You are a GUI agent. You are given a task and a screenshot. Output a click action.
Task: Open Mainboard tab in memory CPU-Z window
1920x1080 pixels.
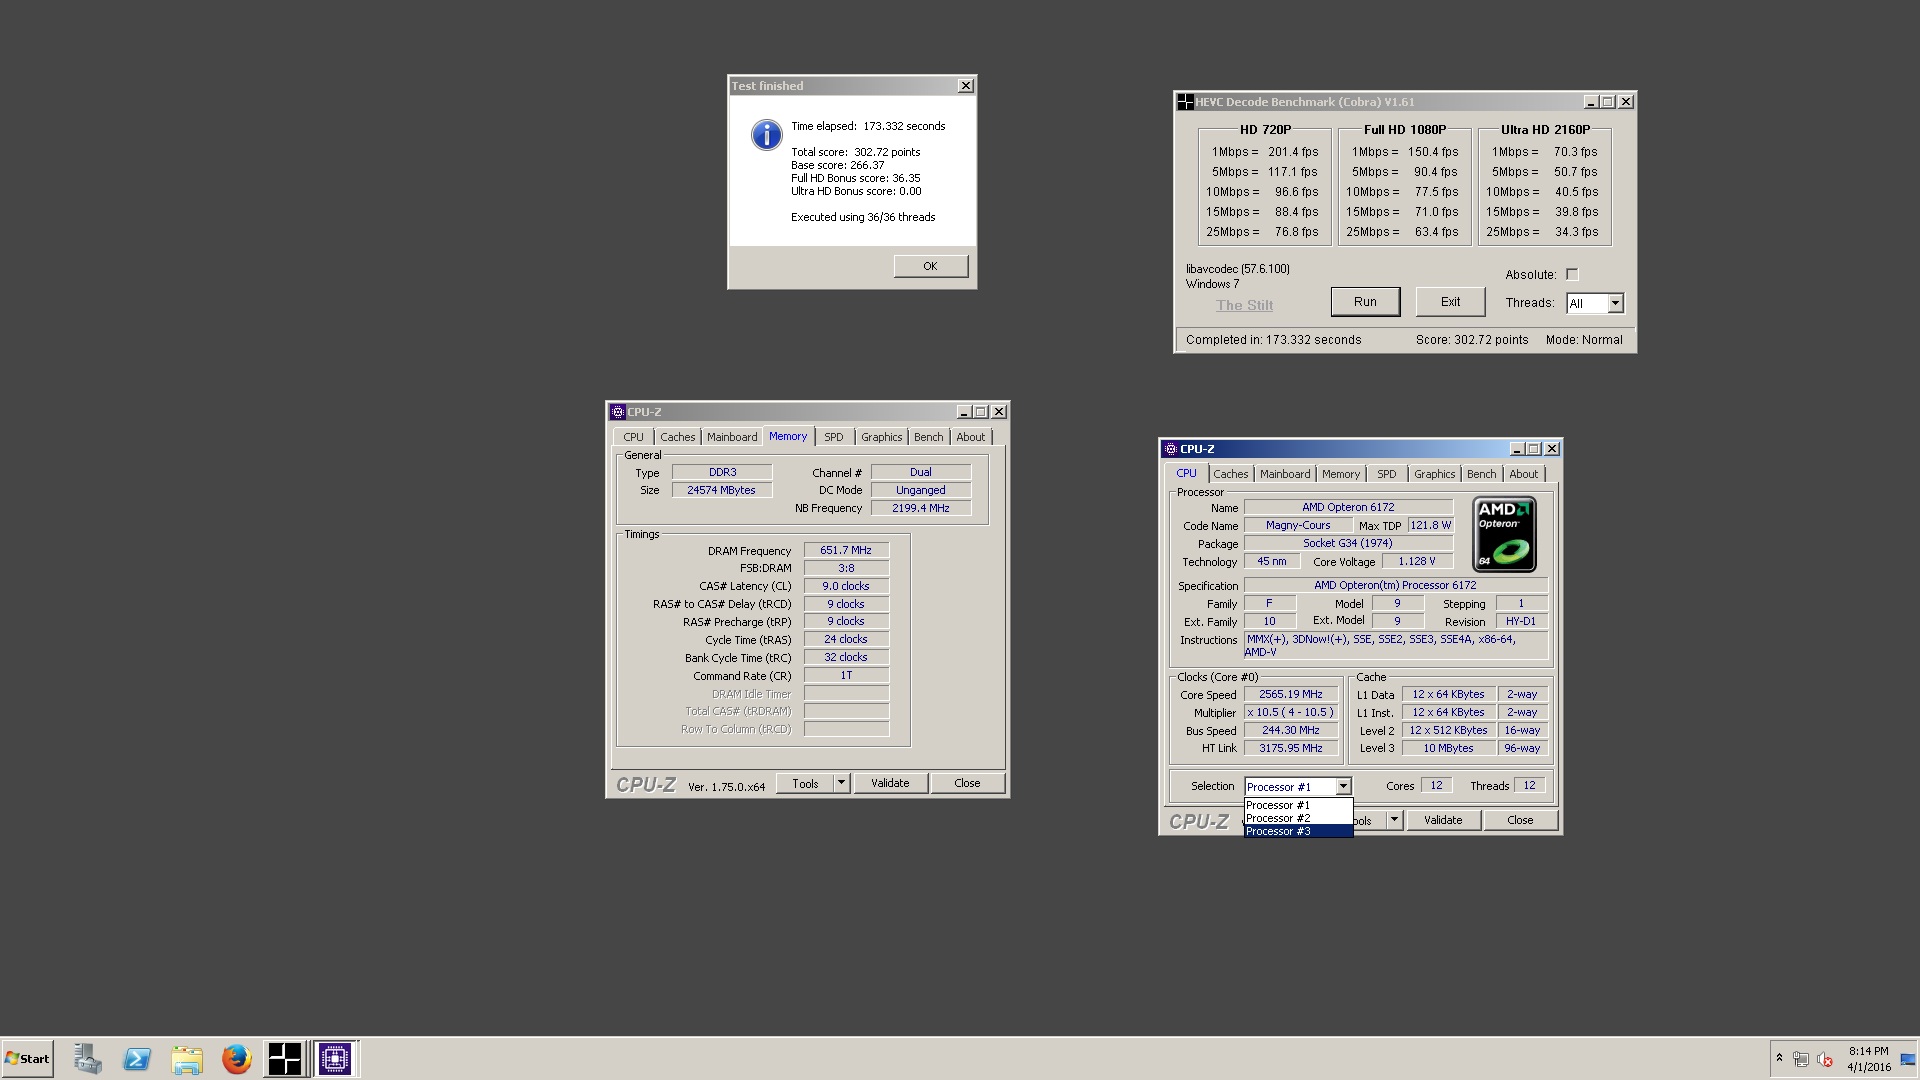click(732, 437)
